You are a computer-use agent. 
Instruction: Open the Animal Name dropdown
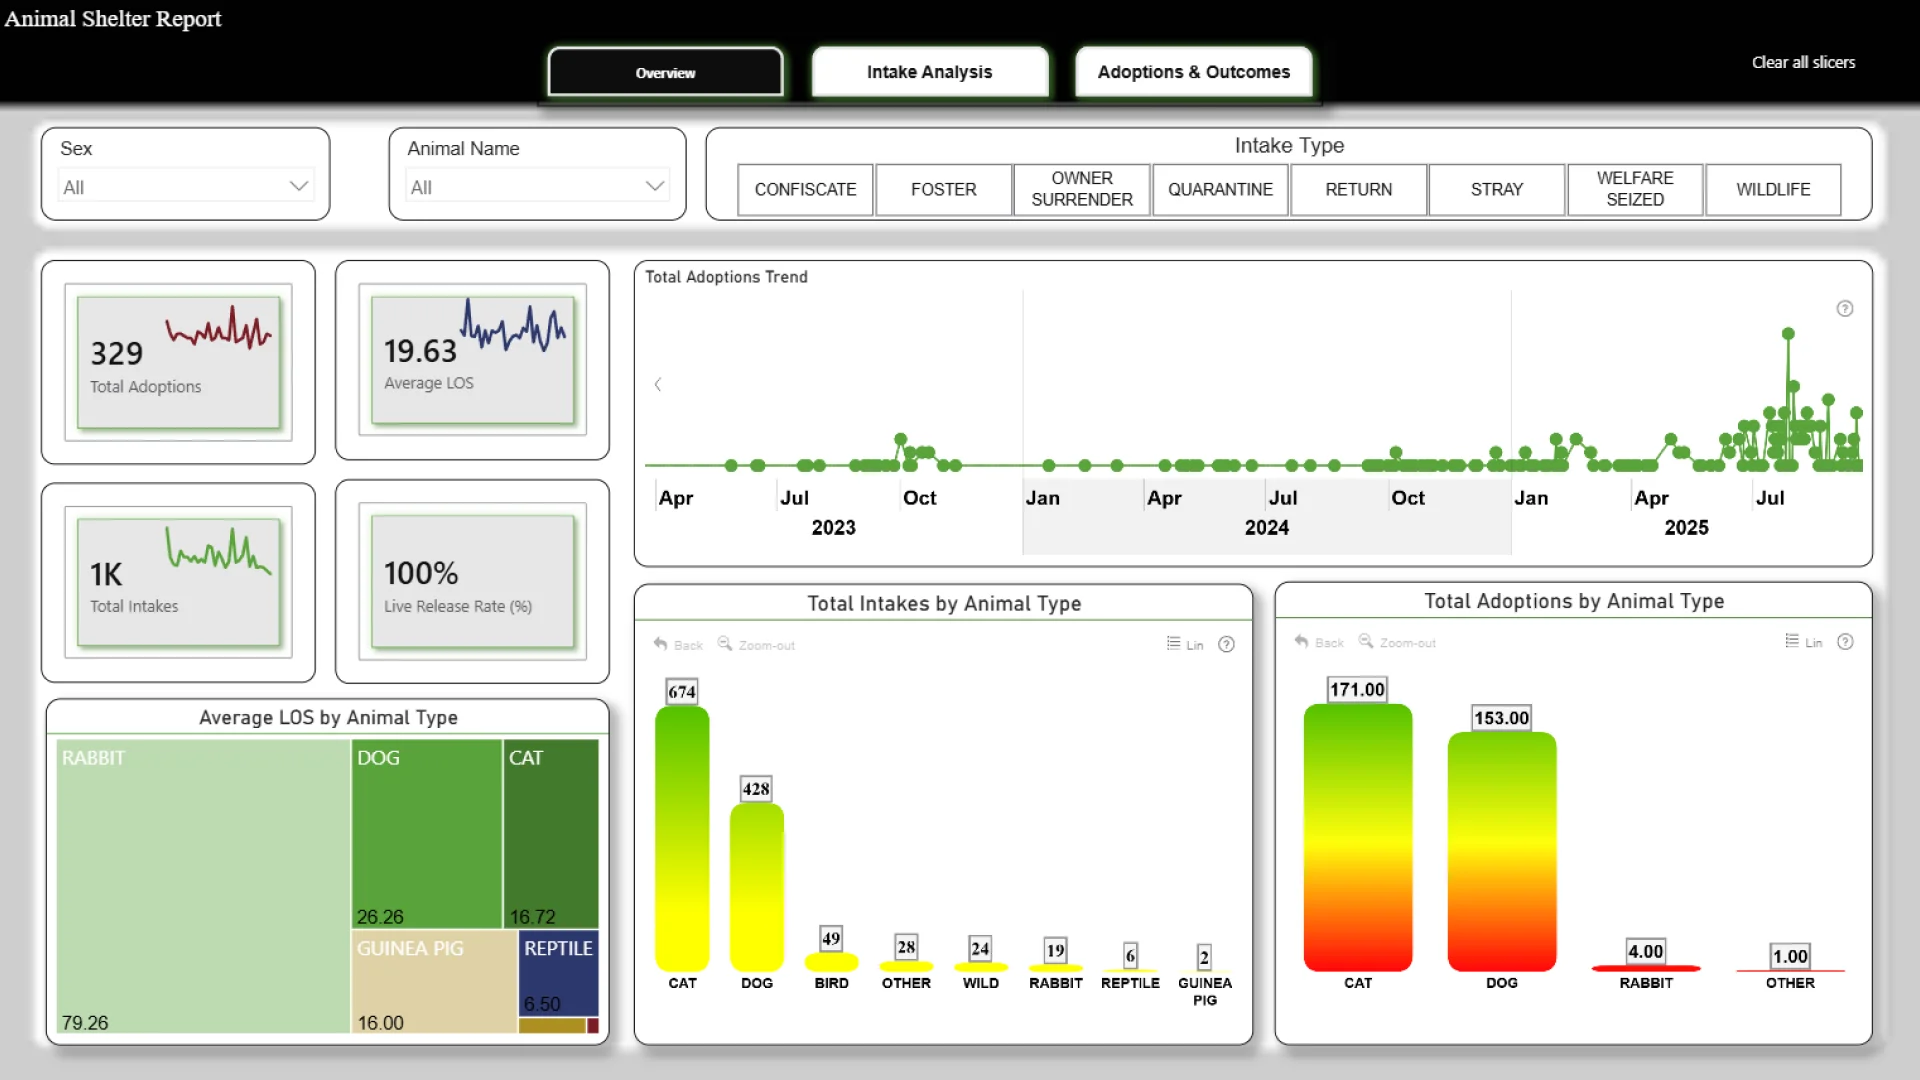click(x=537, y=187)
